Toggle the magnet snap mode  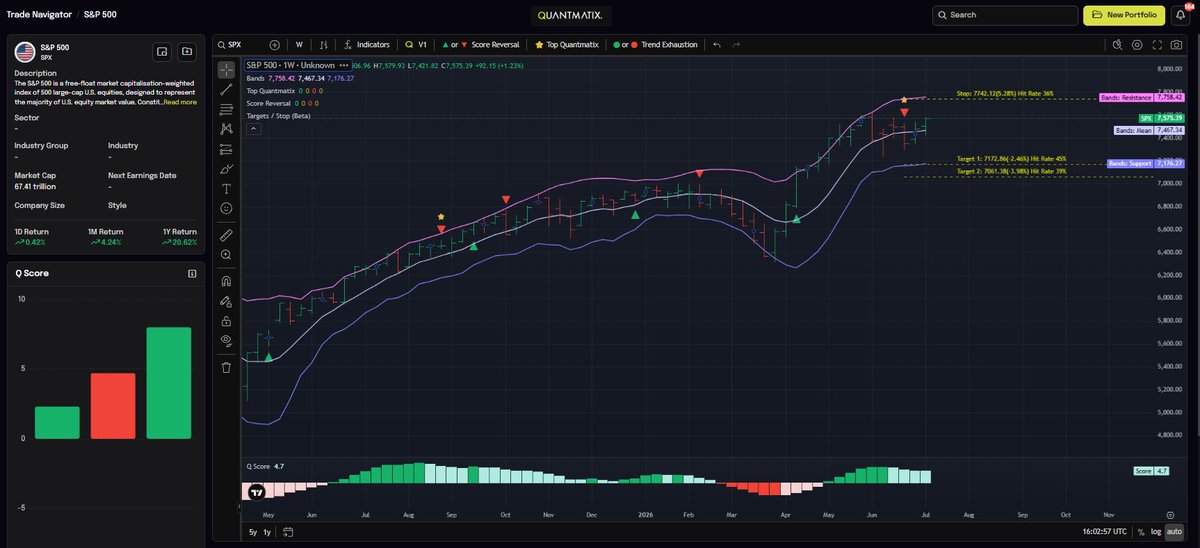pyautogui.click(x=226, y=281)
